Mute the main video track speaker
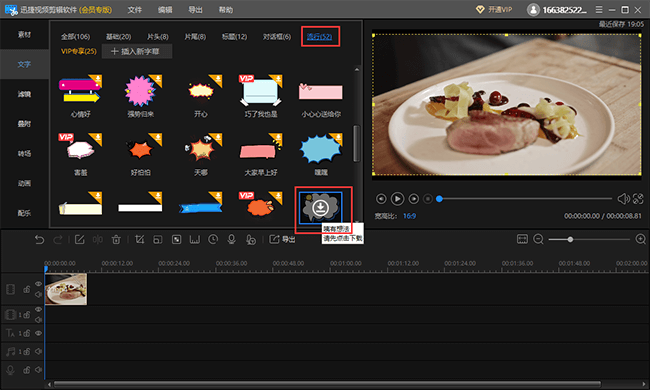Screen dimensions: 650x390 [38, 295]
